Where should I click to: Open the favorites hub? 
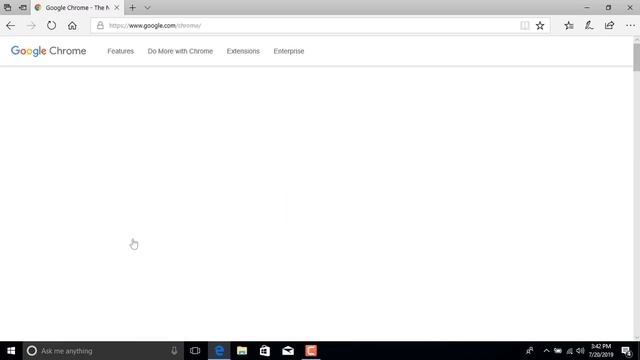[x=569, y=26]
